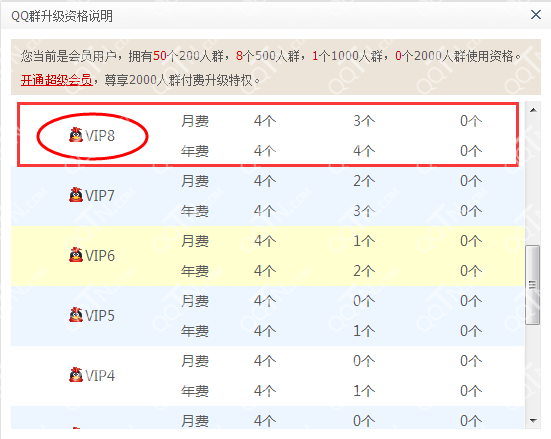This screenshot has height=439, width=551.
Task: Click the VIP7 label text
Action: [x=100, y=196]
